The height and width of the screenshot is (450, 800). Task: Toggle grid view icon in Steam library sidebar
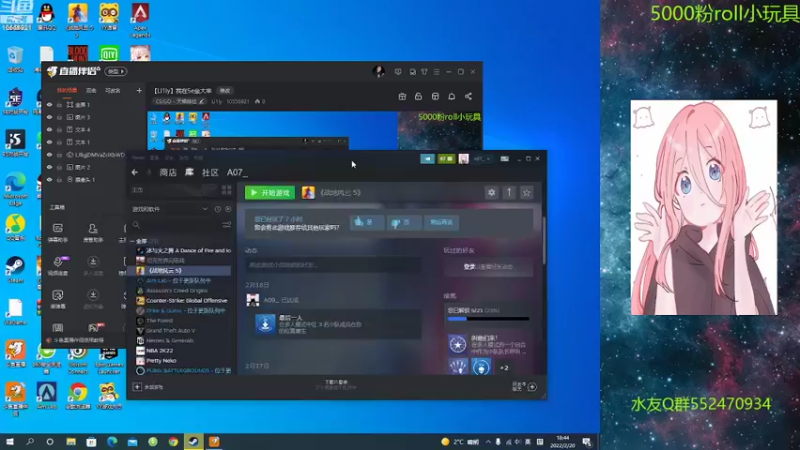click(x=227, y=190)
